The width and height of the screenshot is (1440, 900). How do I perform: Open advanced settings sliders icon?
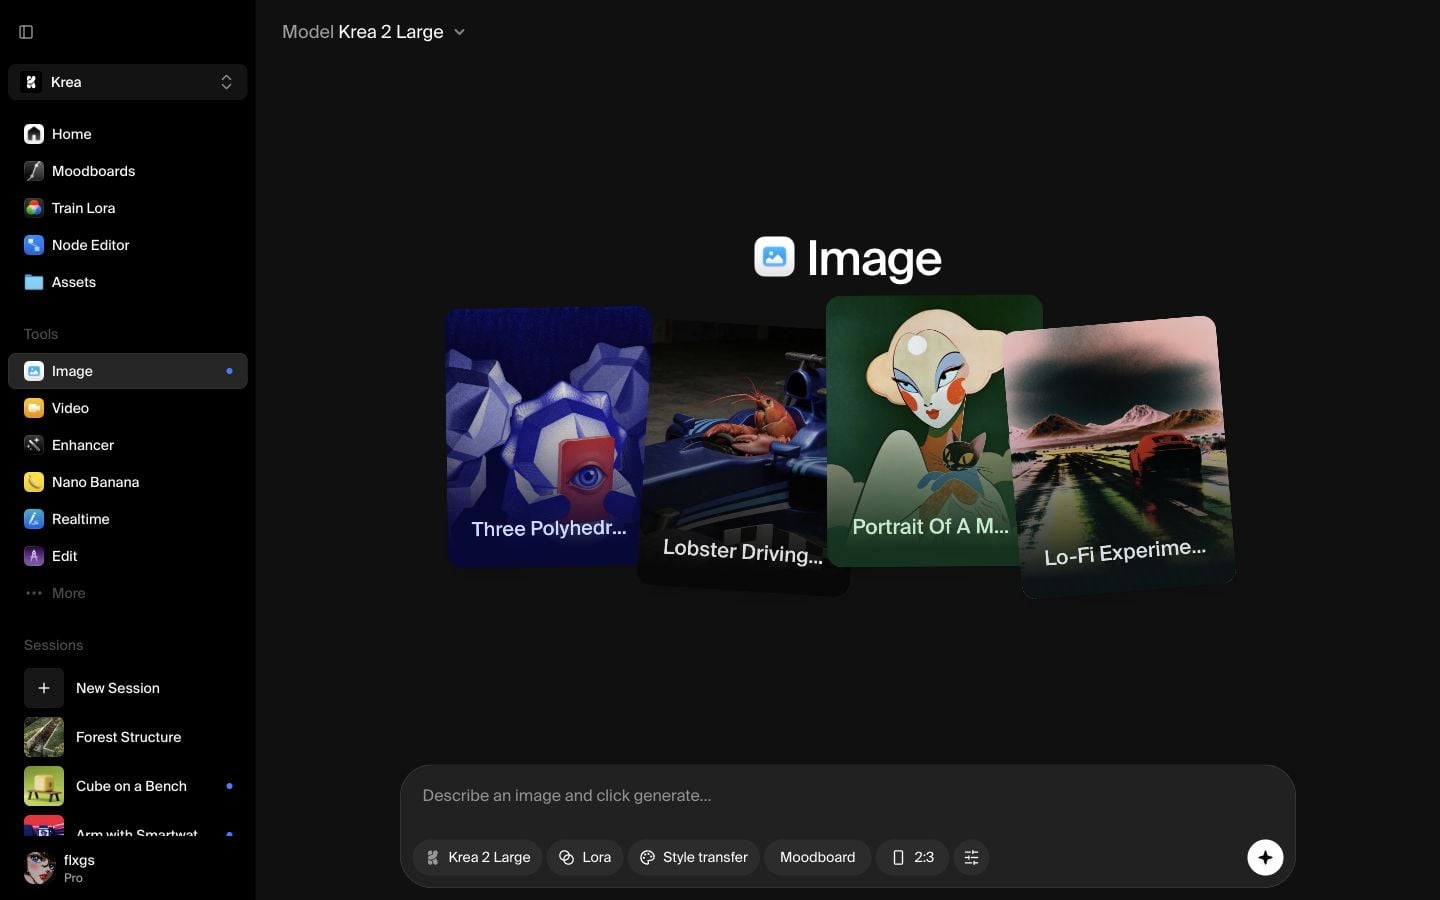971,857
